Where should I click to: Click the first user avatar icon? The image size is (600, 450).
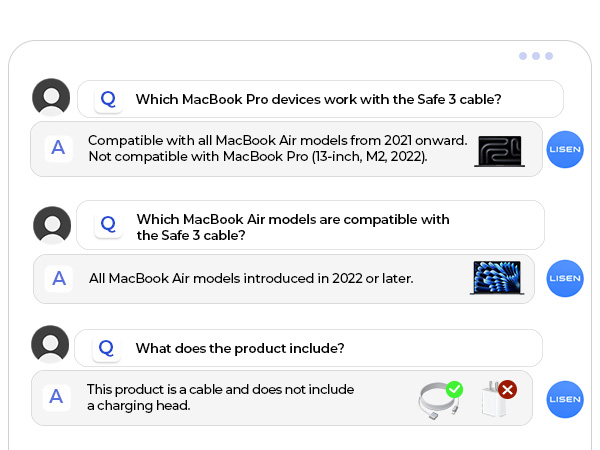click(x=51, y=98)
